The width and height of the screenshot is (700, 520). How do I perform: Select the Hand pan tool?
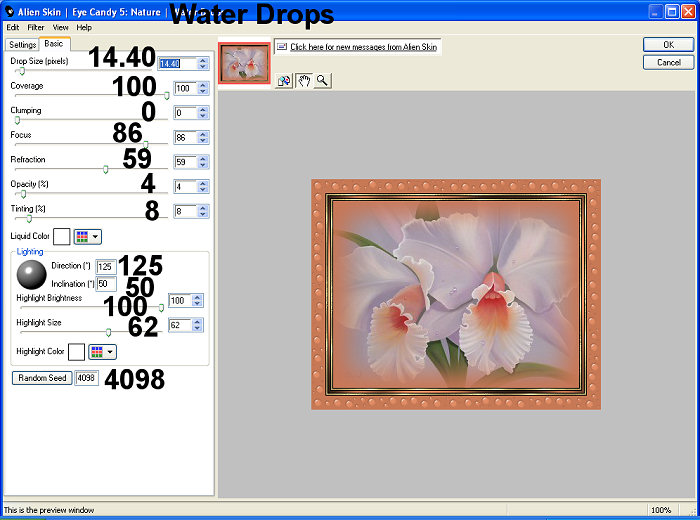[x=304, y=81]
